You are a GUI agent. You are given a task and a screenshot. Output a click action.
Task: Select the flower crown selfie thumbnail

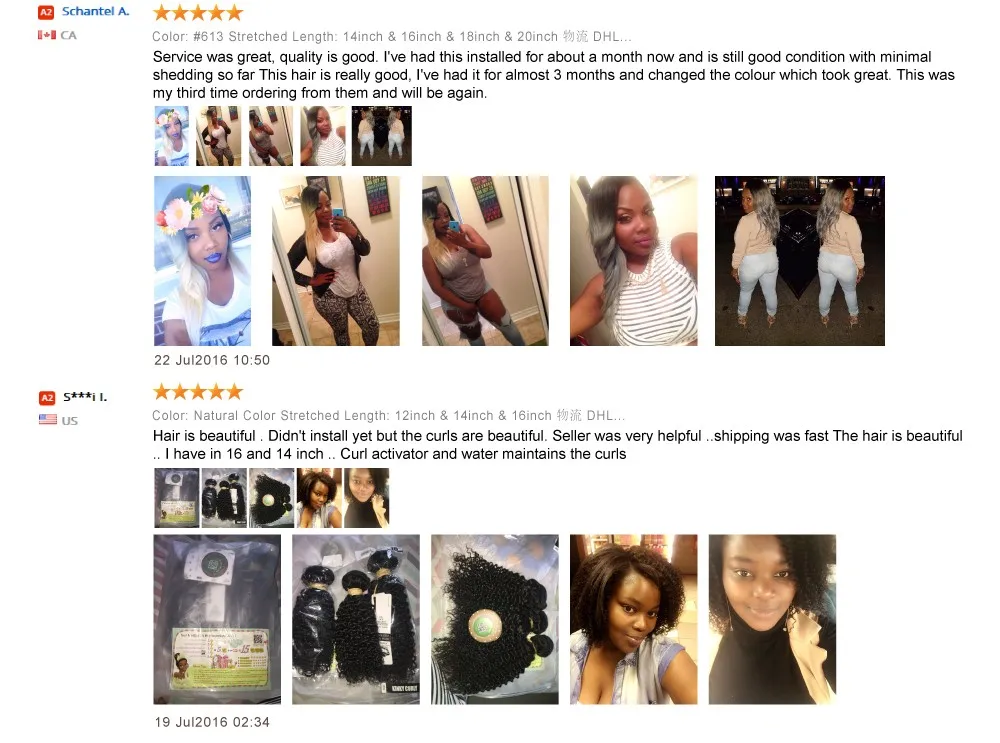172,136
